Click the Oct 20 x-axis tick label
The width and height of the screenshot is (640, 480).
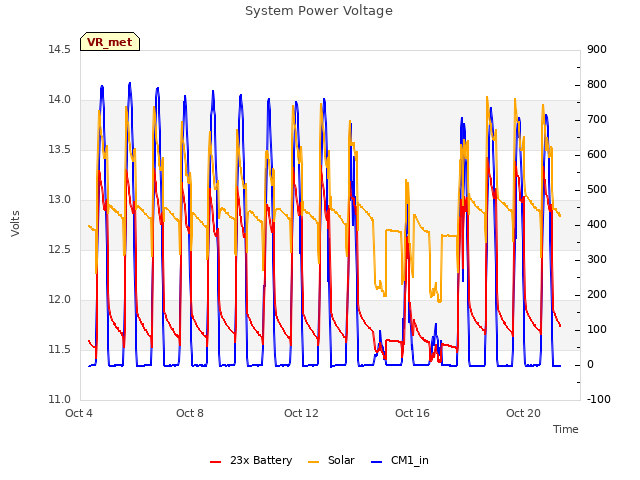click(523, 413)
